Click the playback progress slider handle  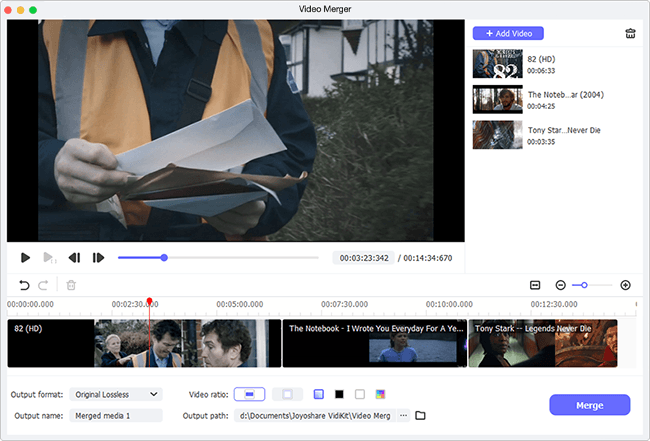[x=164, y=258]
